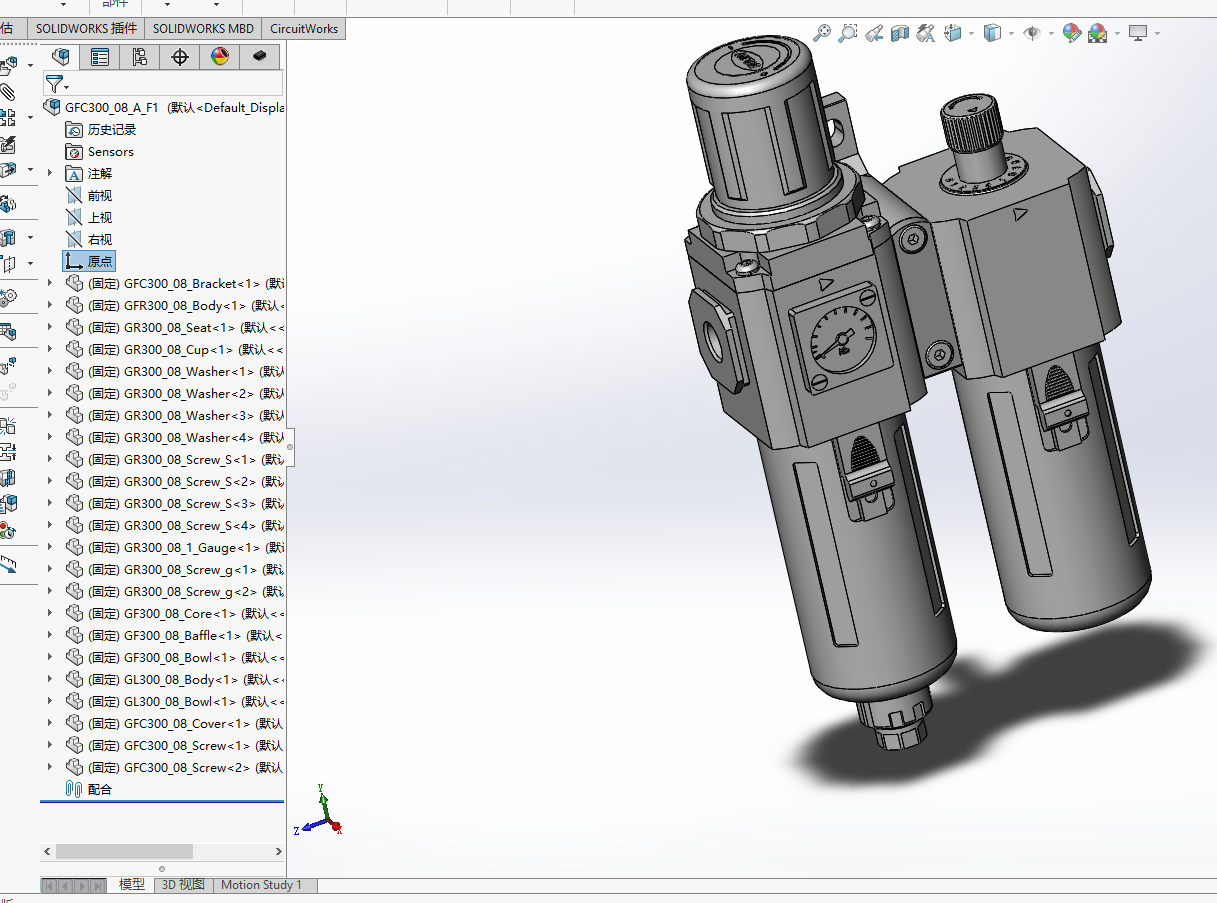Click the Zoom to Fit magnifier icon
1217x903 pixels.
pyautogui.click(x=822, y=33)
